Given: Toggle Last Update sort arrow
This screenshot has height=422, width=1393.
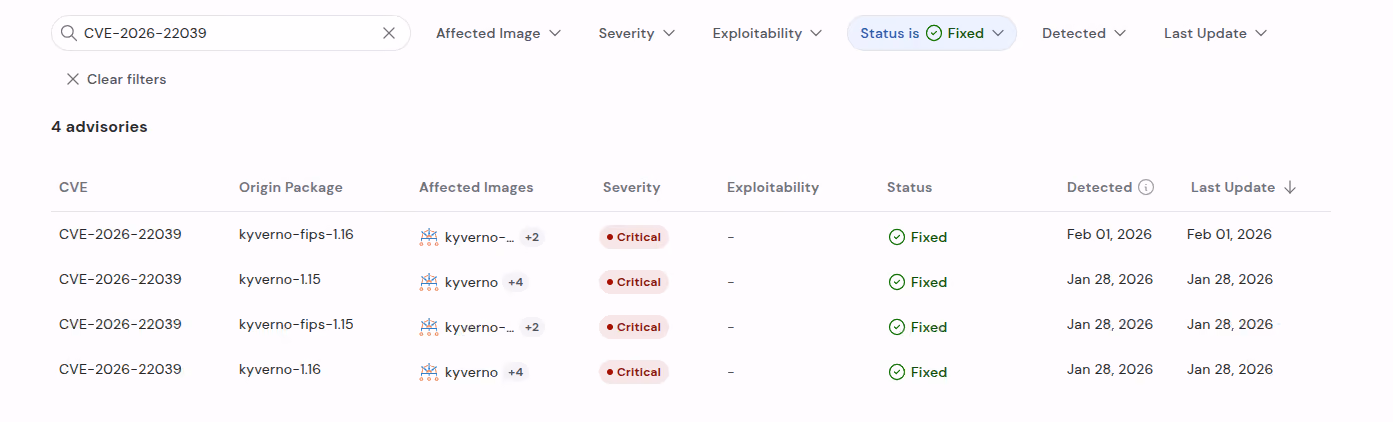Looking at the screenshot, I should pyautogui.click(x=1290, y=187).
